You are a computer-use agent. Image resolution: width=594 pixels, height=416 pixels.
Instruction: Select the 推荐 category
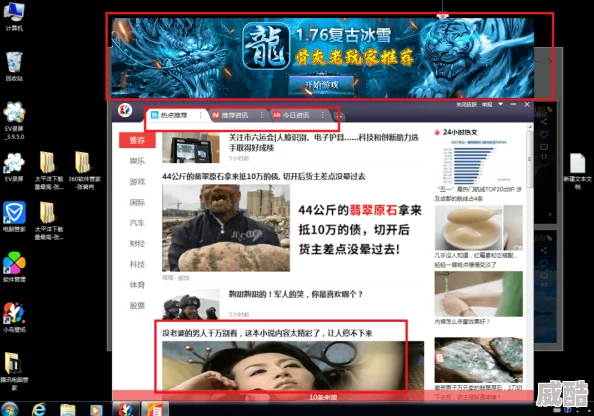point(137,140)
